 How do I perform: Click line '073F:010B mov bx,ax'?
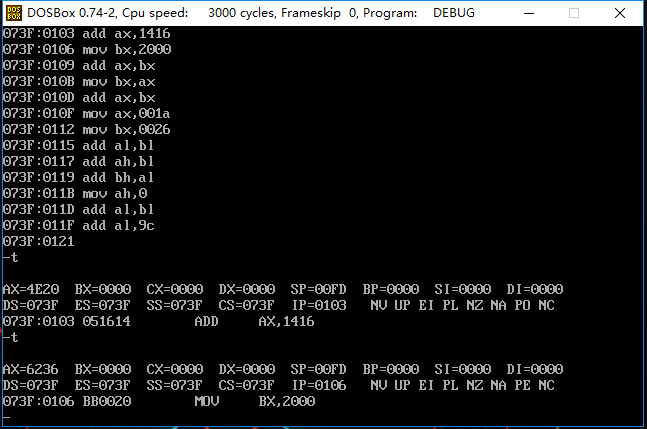[79, 82]
